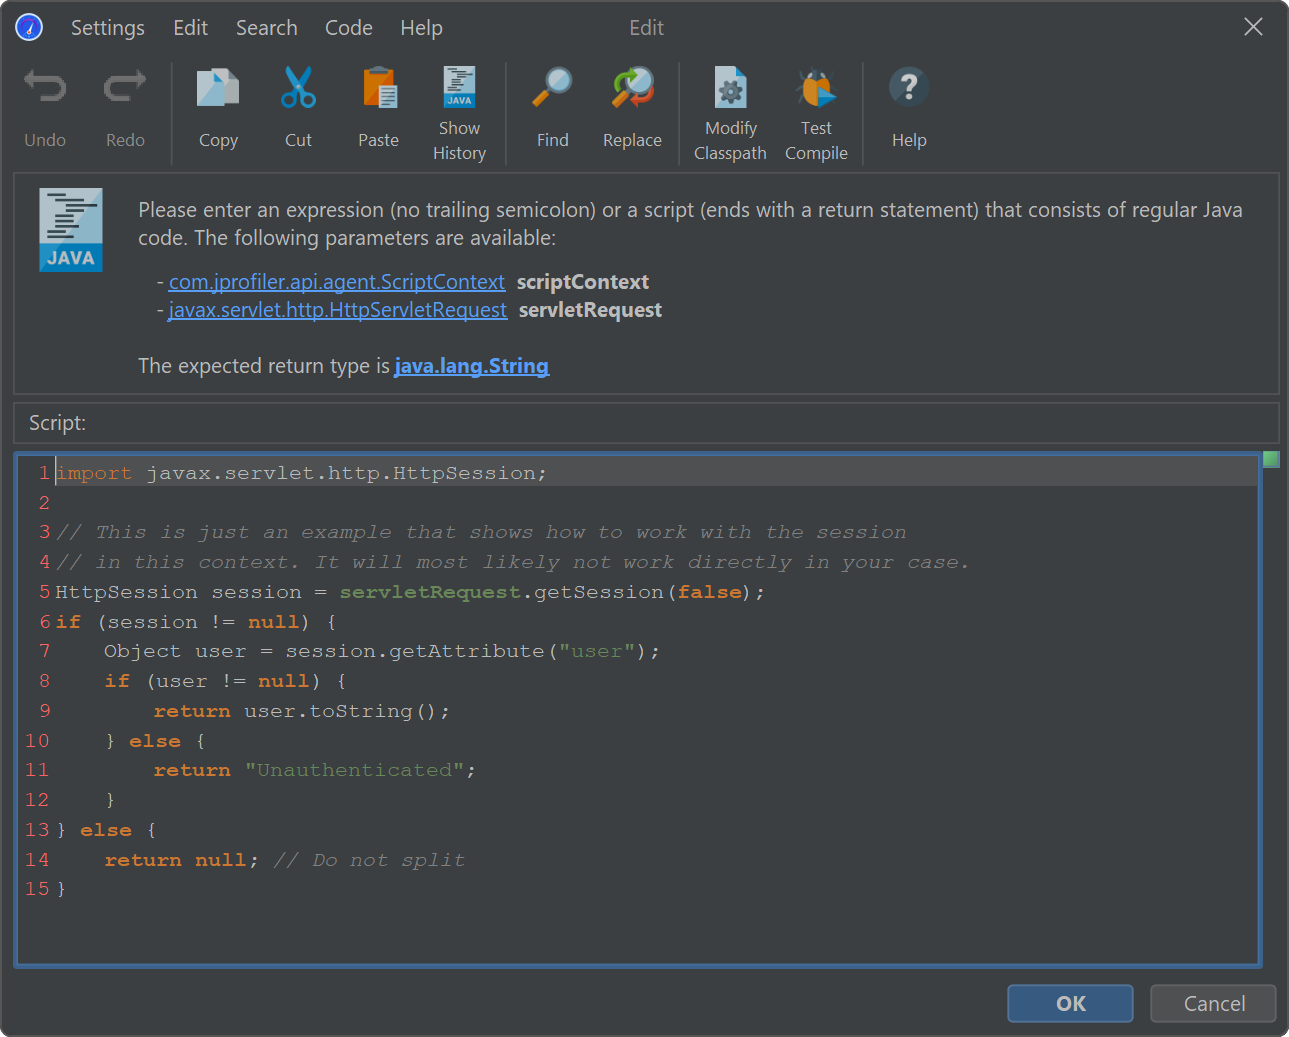Viewport: 1289px width, 1037px height.
Task: Open the Code menu
Action: [x=349, y=28]
